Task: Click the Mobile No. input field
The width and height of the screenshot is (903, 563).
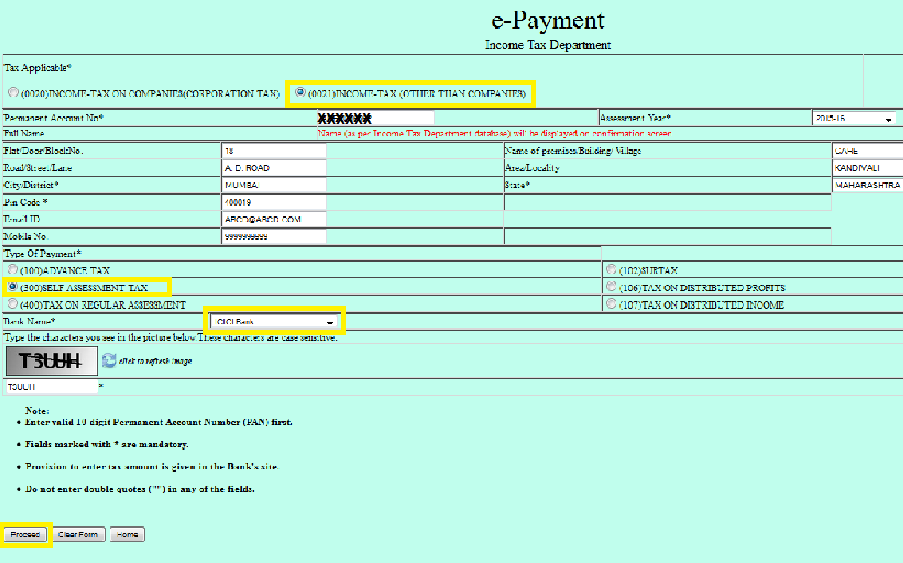Action: tap(273, 237)
